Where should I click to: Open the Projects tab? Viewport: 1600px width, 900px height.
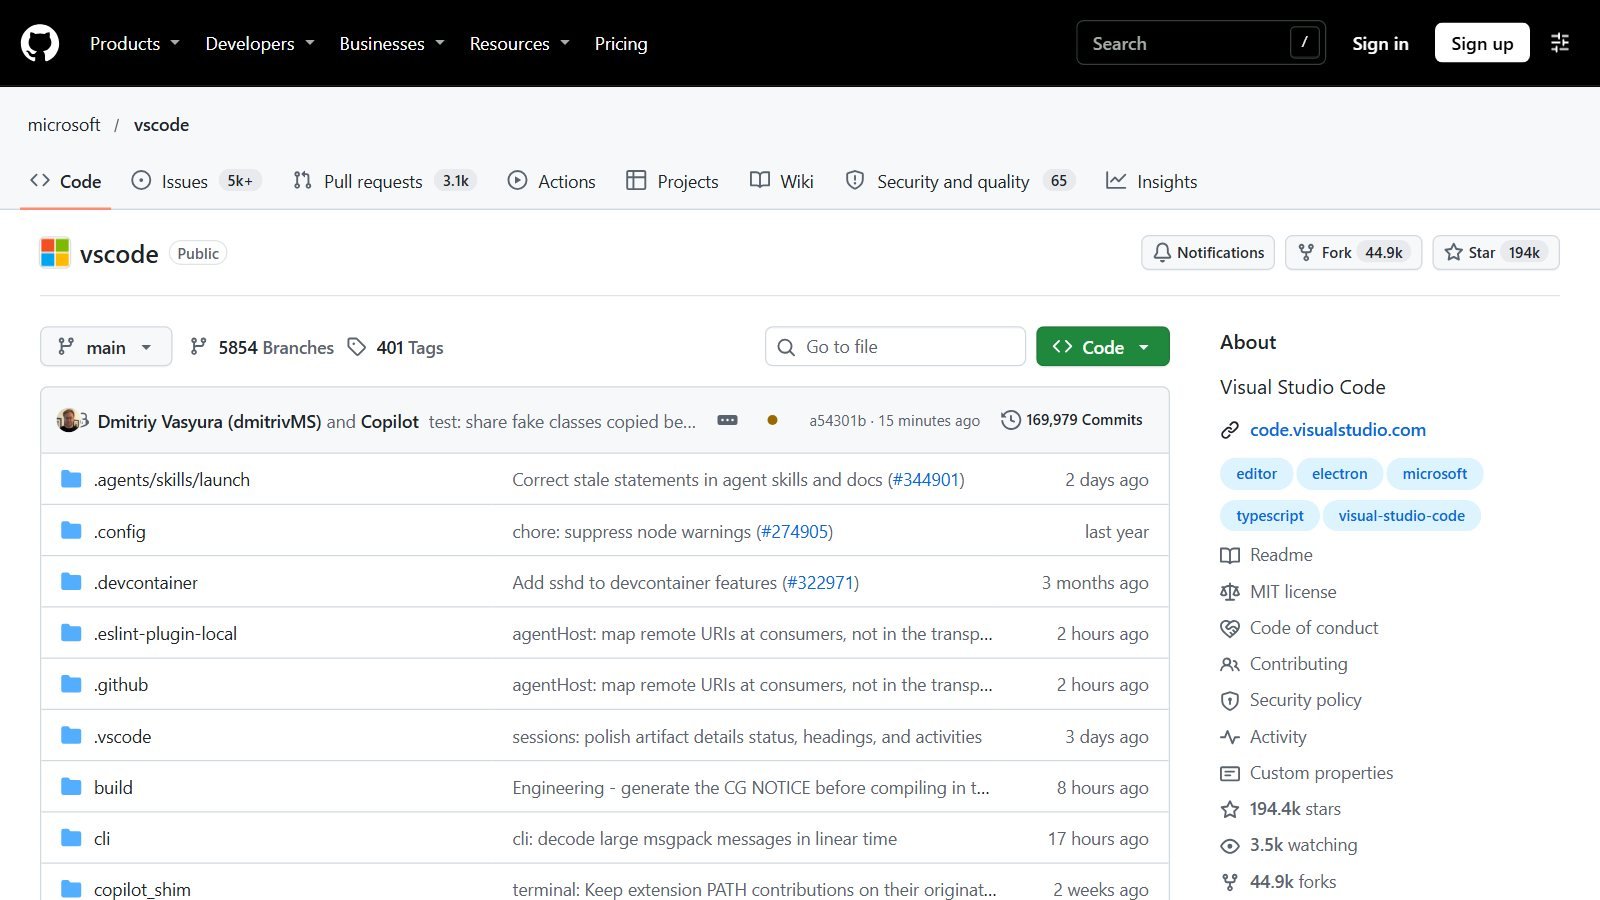(672, 181)
